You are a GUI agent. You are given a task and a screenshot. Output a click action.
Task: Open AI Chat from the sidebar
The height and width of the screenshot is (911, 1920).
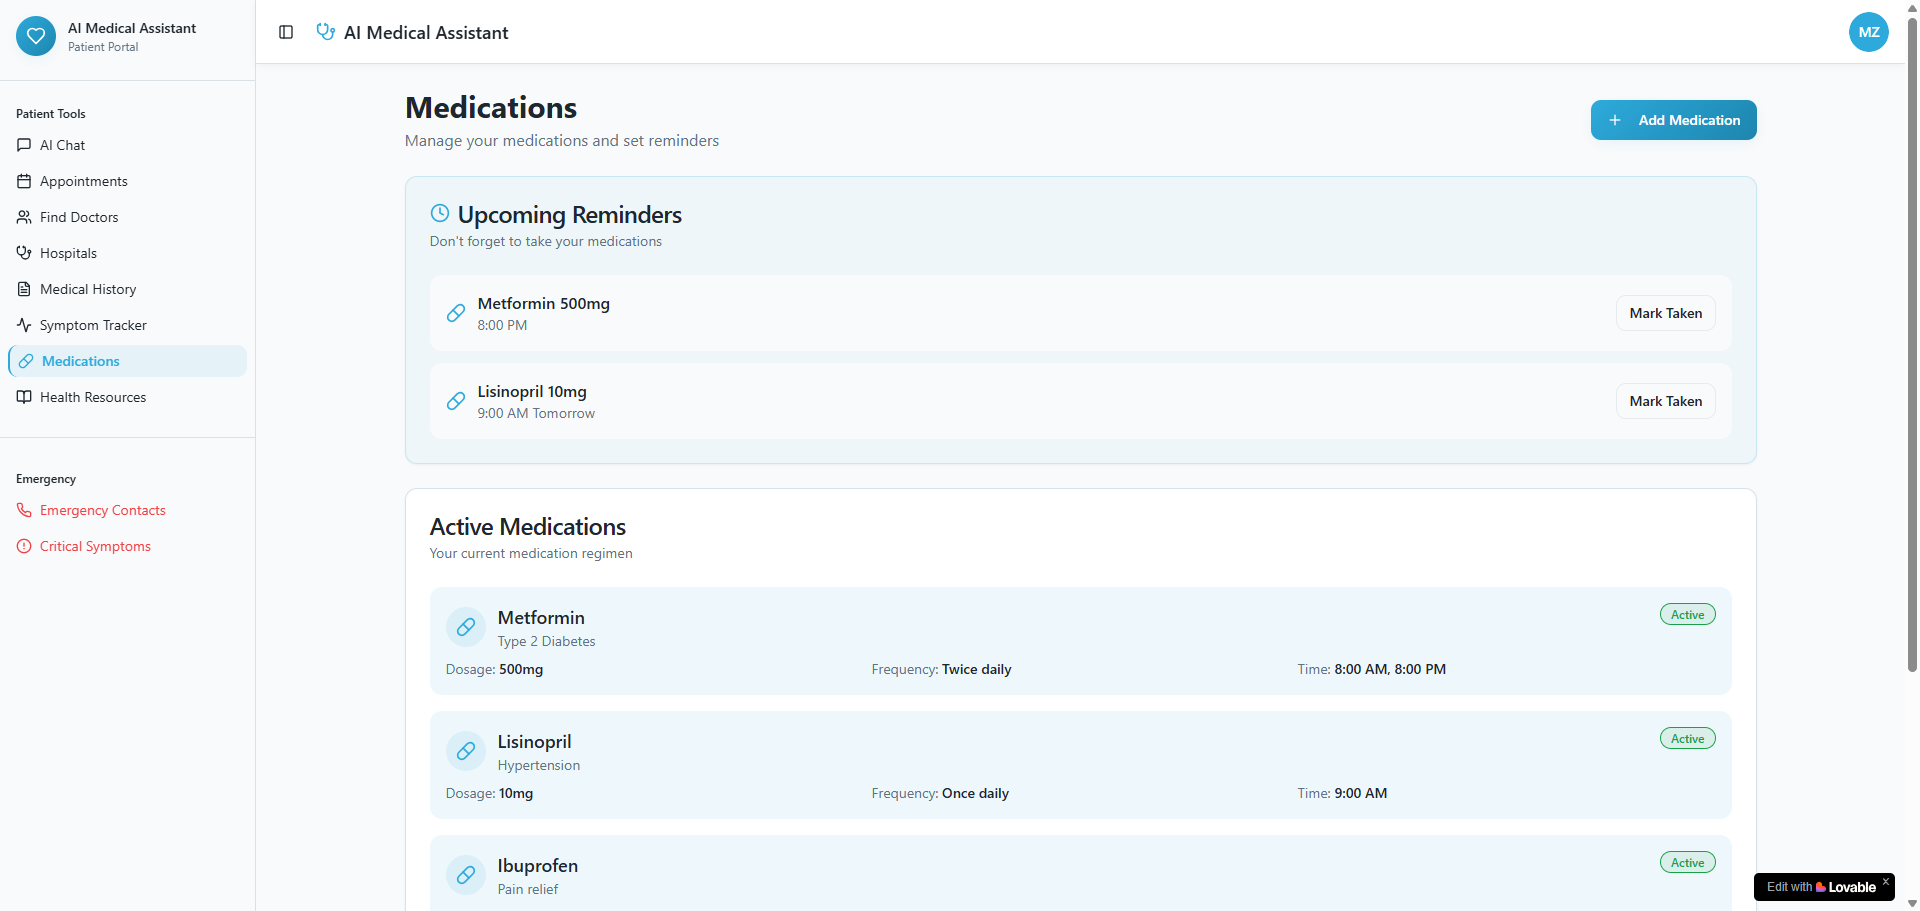(x=127, y=145)
